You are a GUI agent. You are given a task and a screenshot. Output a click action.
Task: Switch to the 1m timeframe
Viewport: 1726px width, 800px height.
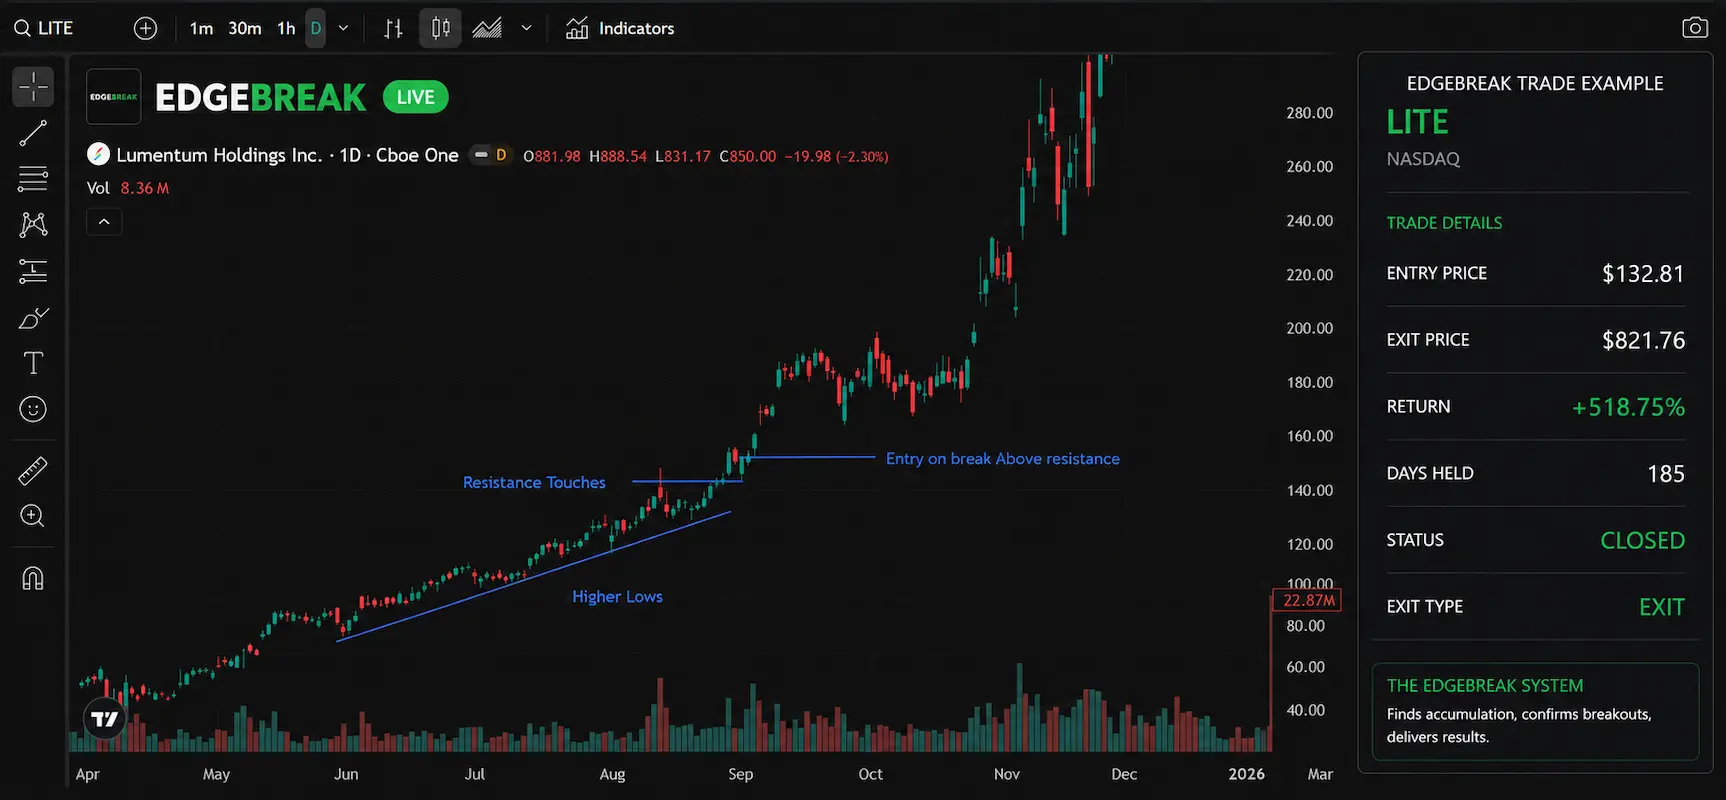click(201, 28)
